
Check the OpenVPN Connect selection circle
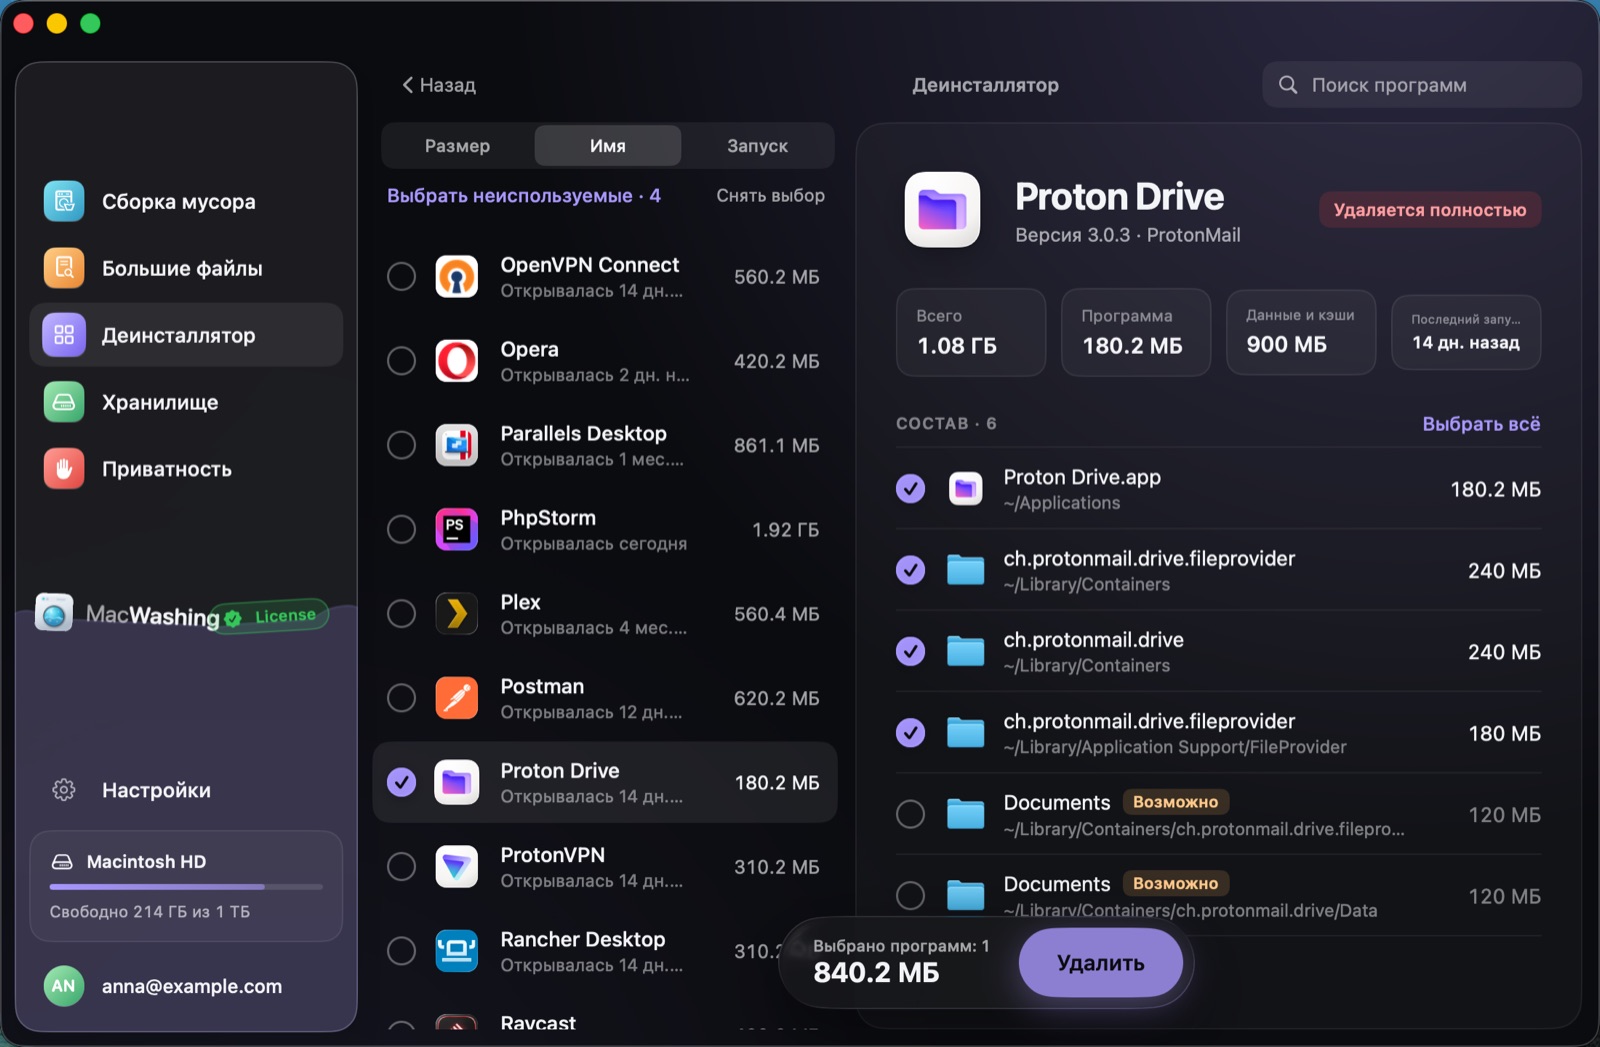(402, 277)
